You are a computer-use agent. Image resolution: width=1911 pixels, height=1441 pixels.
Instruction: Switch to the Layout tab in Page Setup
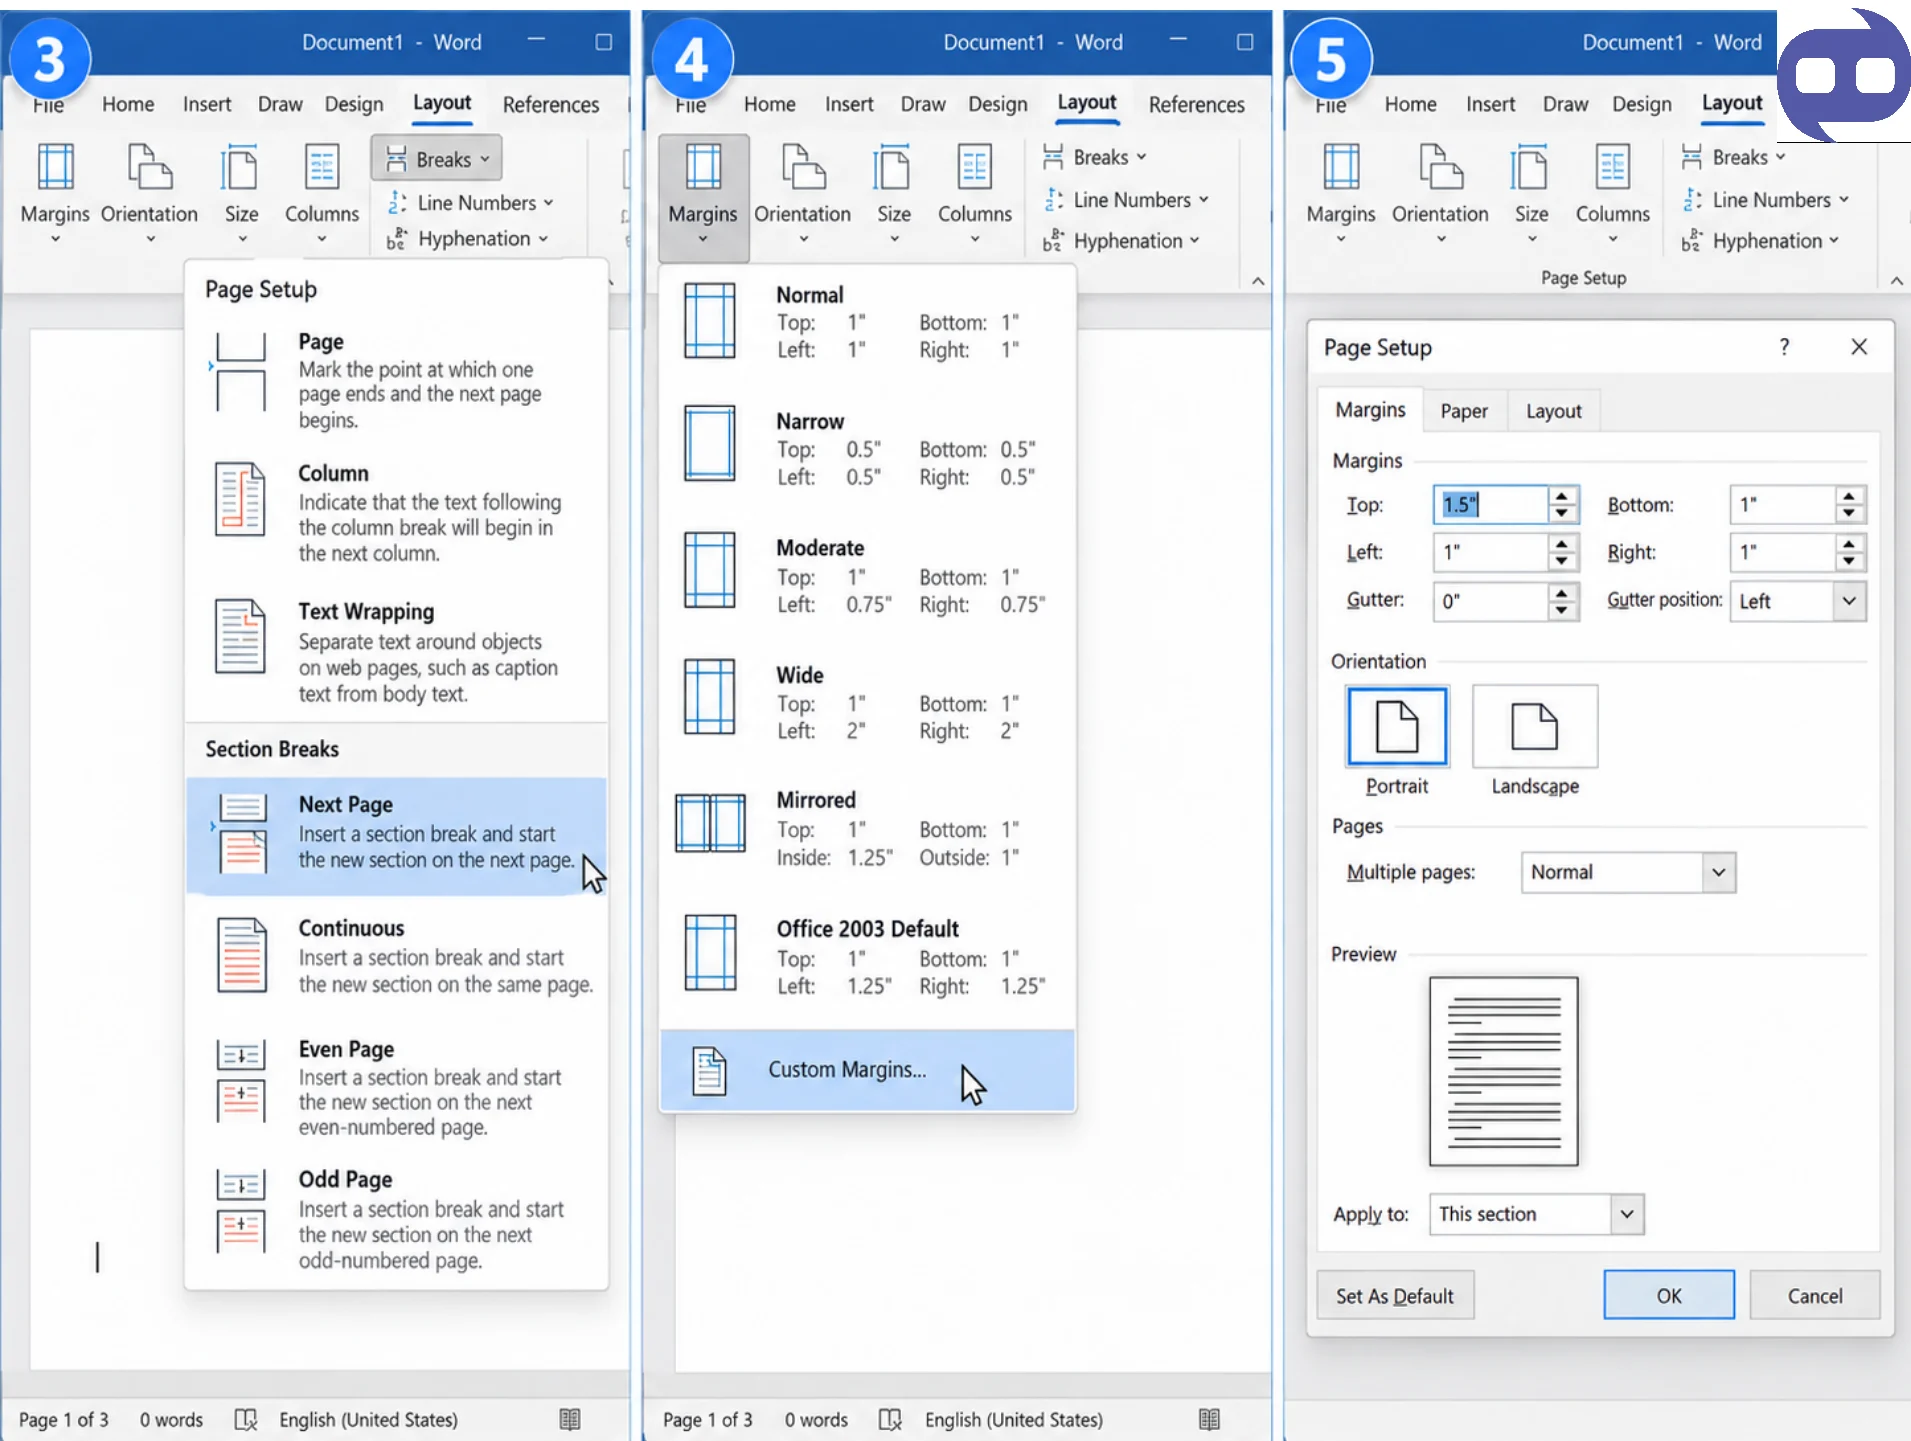pyautogui.click(x=1553, y=411)
